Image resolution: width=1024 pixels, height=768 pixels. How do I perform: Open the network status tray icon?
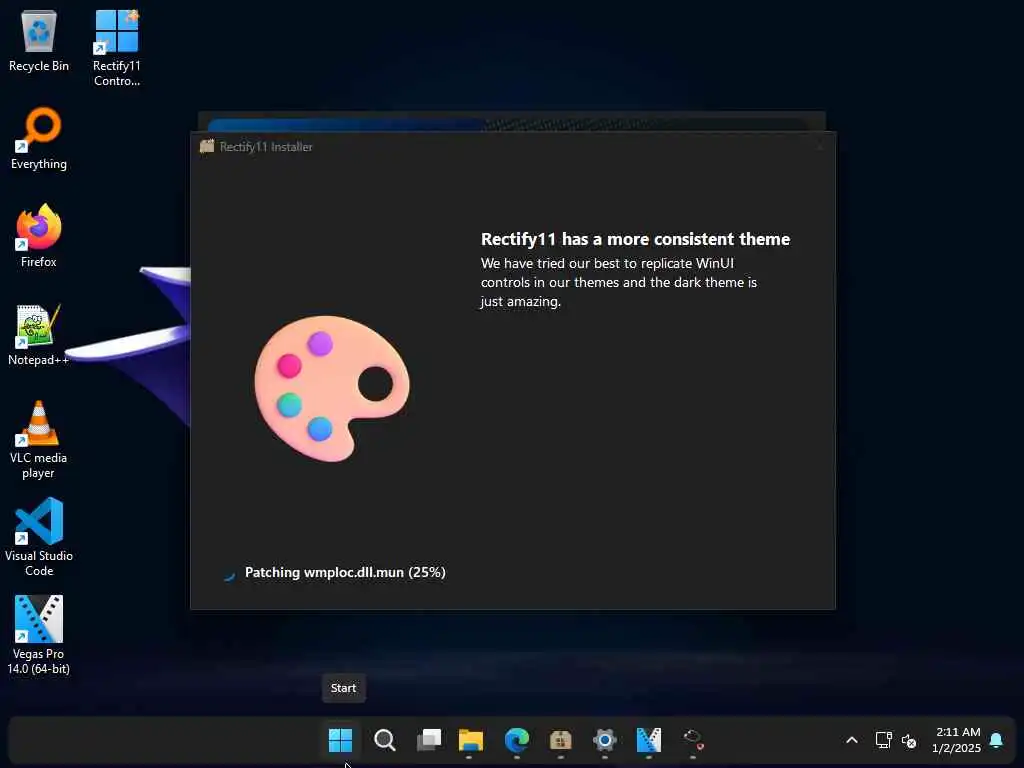click(x=884, y=740)
